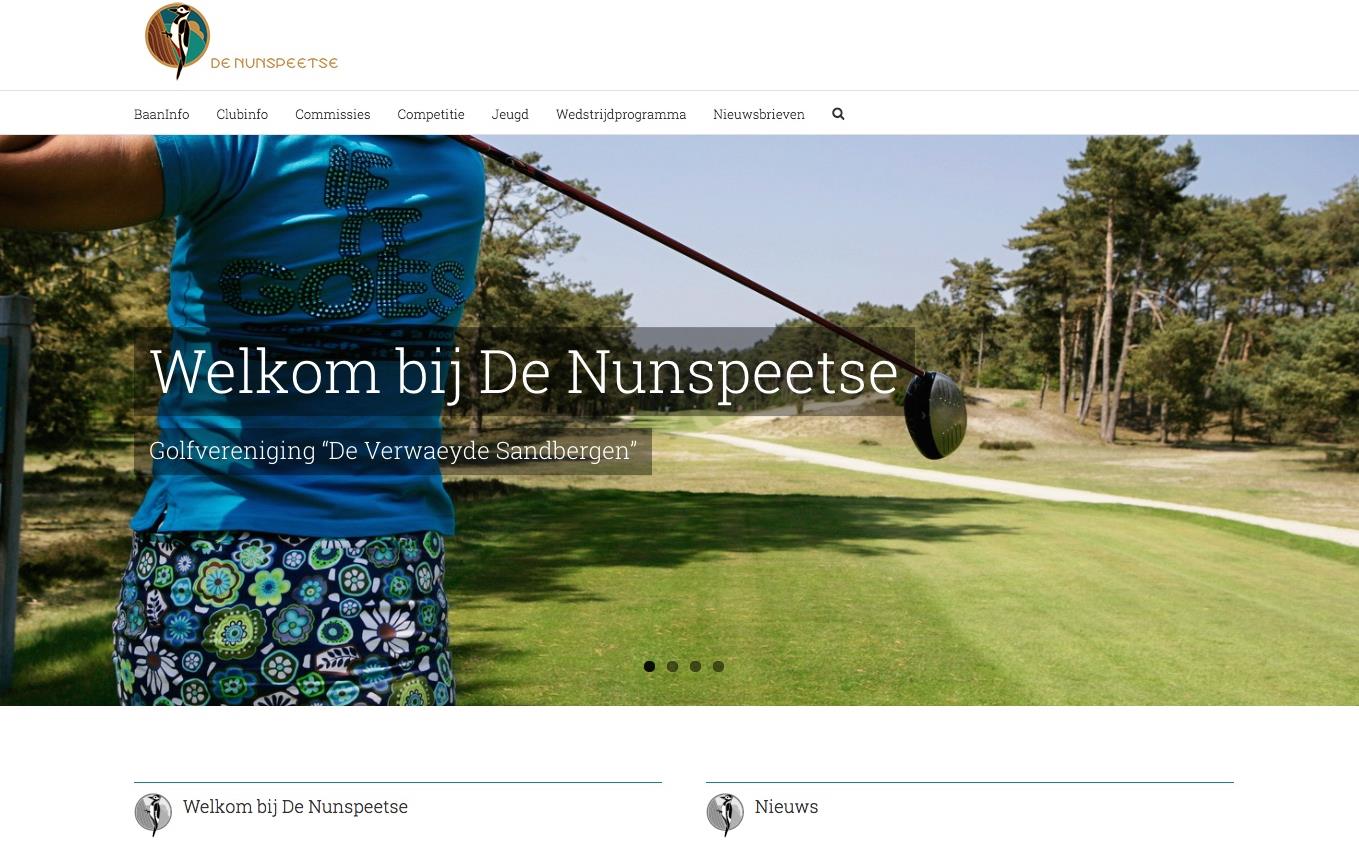Click the Nieuws section heading
This screenshot has height=849, width=1359.
pyautogui.click(x=786, y=807)
